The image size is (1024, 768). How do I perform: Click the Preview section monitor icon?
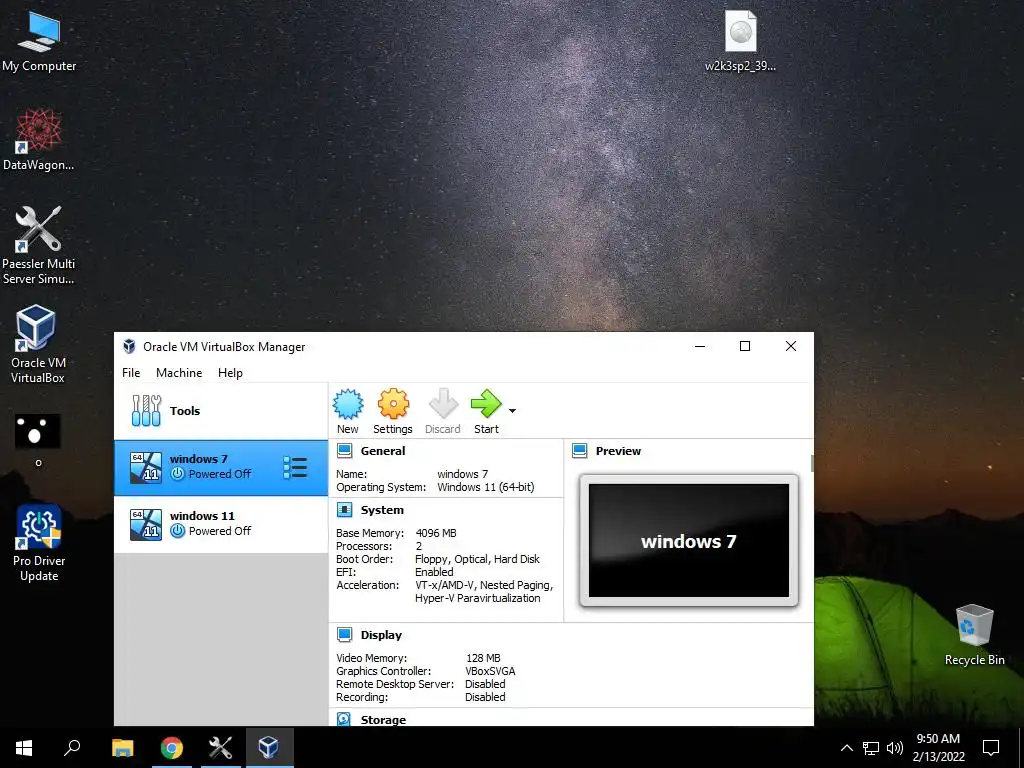pyautogui.click(x=579, y=451)
